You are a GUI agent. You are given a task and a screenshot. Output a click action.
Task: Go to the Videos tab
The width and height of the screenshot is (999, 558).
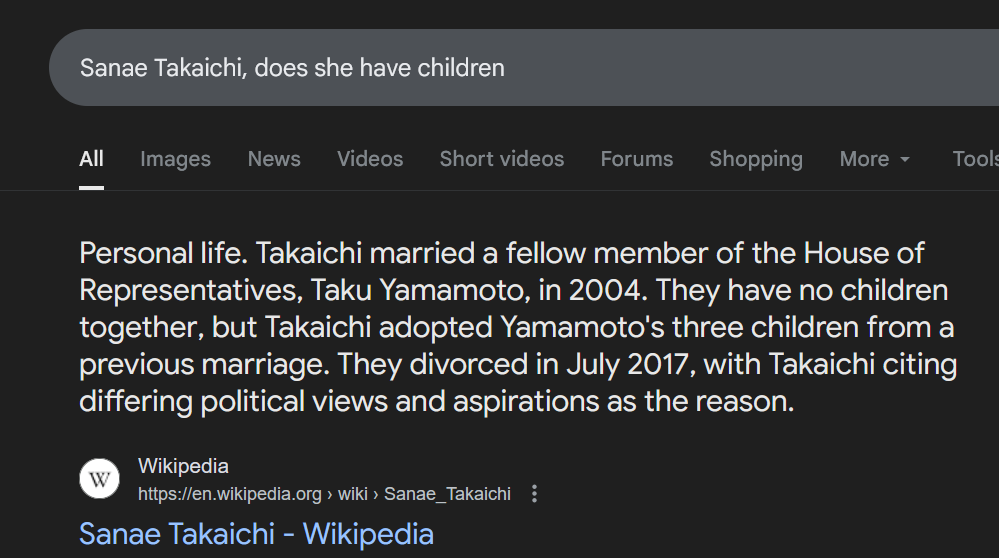click(x=370, y=159)
